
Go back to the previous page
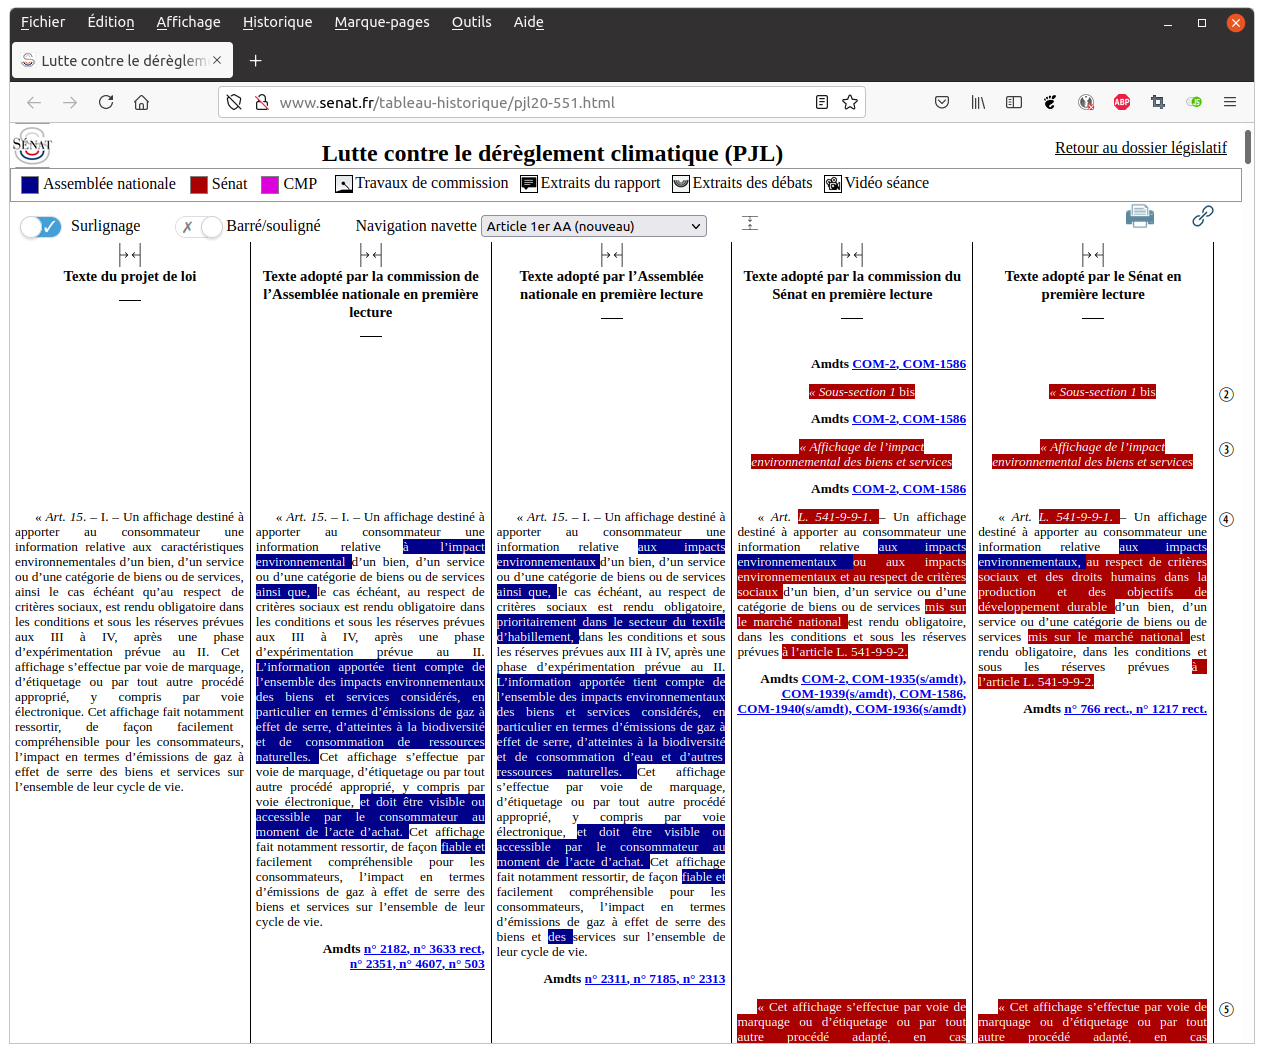tap(34, 102)
